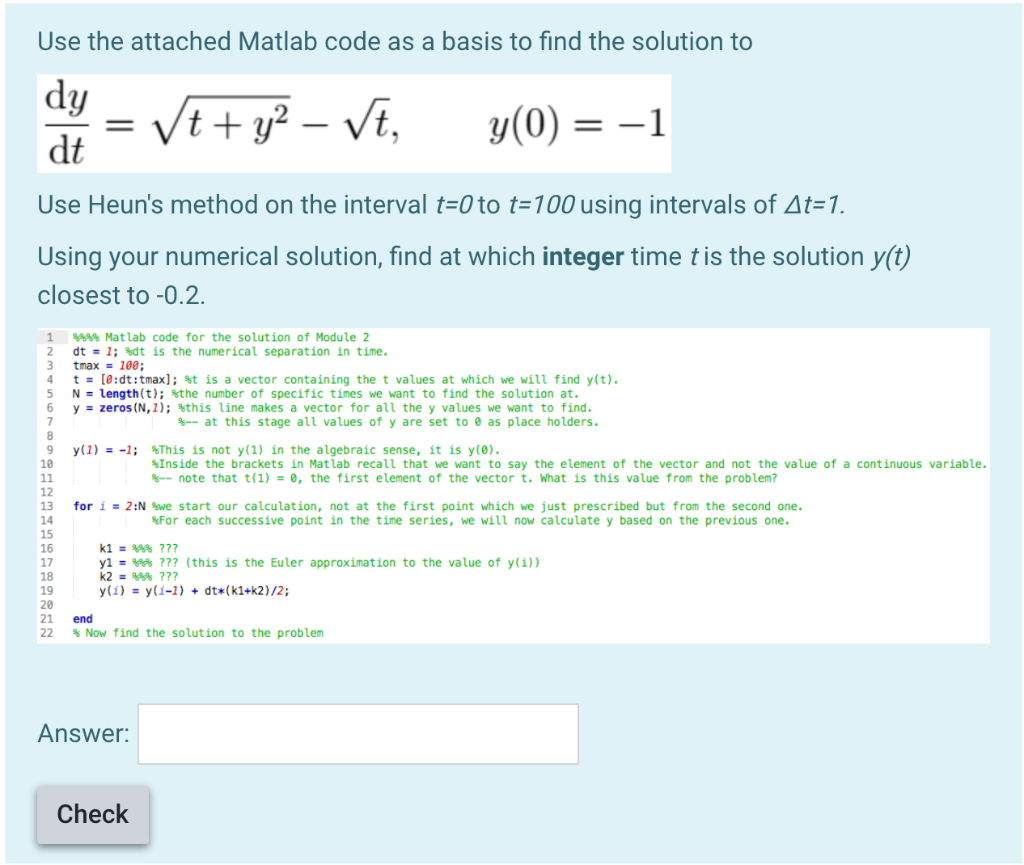The height and width of the screenshot is (865, 1024).
Task: Click the bold word 'integer'
Action: [583, 257]
